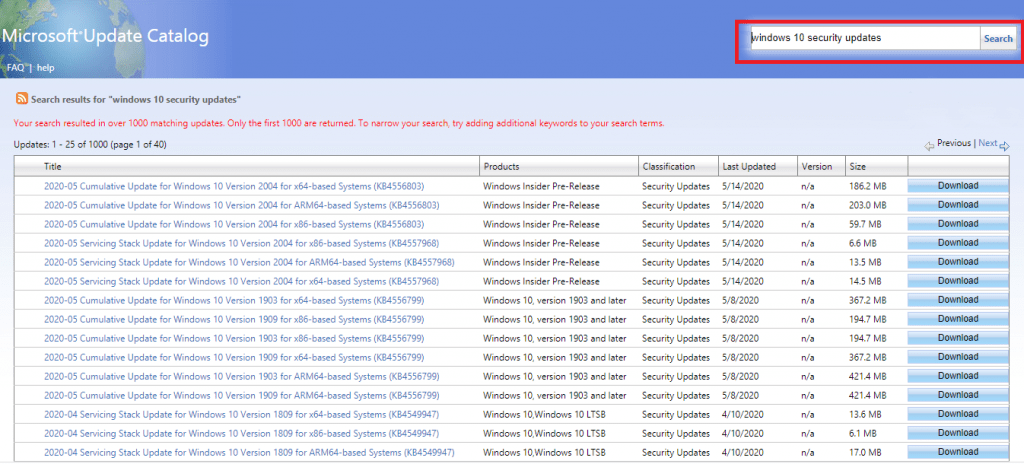
Task: Click the Previous page text
Action: coord(953,142)
